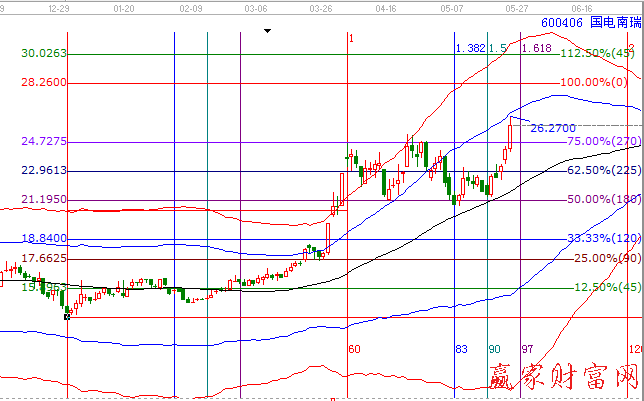
Task: Click the 26.2700 price annotation
Action: tap(552, 129)
